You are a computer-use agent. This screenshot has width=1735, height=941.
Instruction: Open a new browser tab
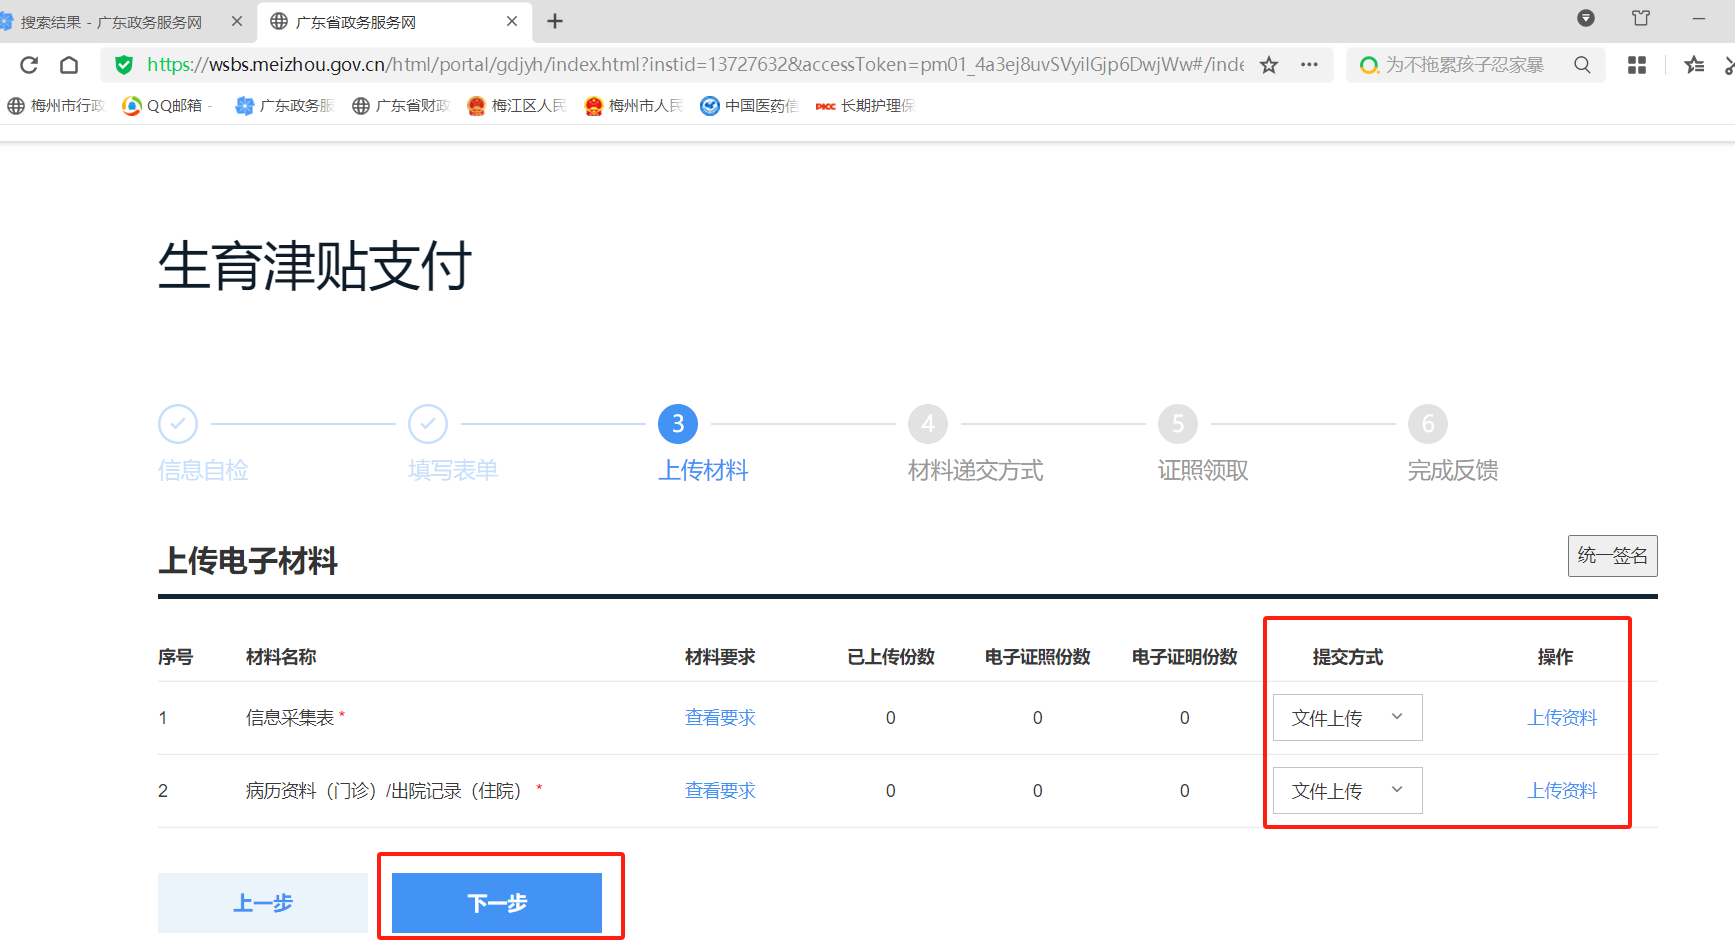click(555, 21)
